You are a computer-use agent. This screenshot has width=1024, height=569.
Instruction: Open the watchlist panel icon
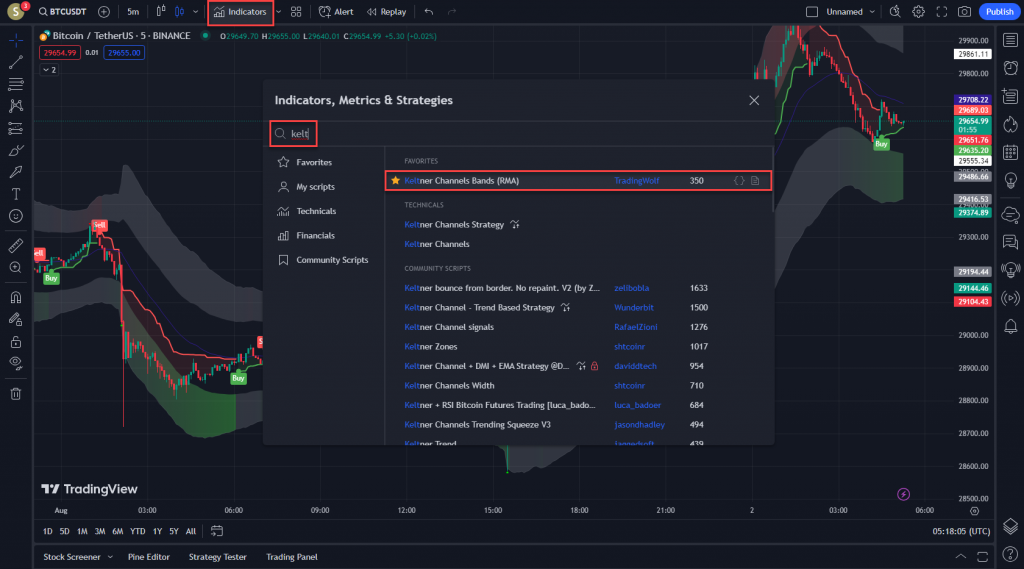(1010, 41)
